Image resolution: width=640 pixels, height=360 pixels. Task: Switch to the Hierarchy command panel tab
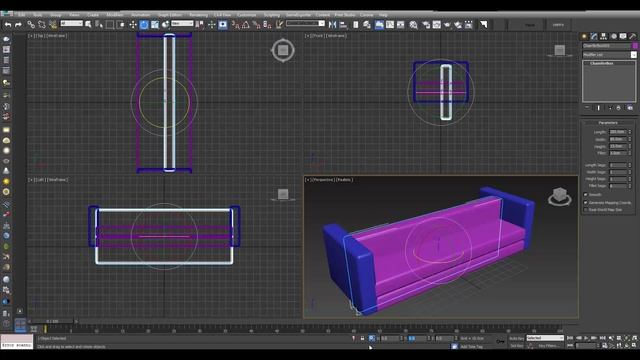click(x=604, y=36)
